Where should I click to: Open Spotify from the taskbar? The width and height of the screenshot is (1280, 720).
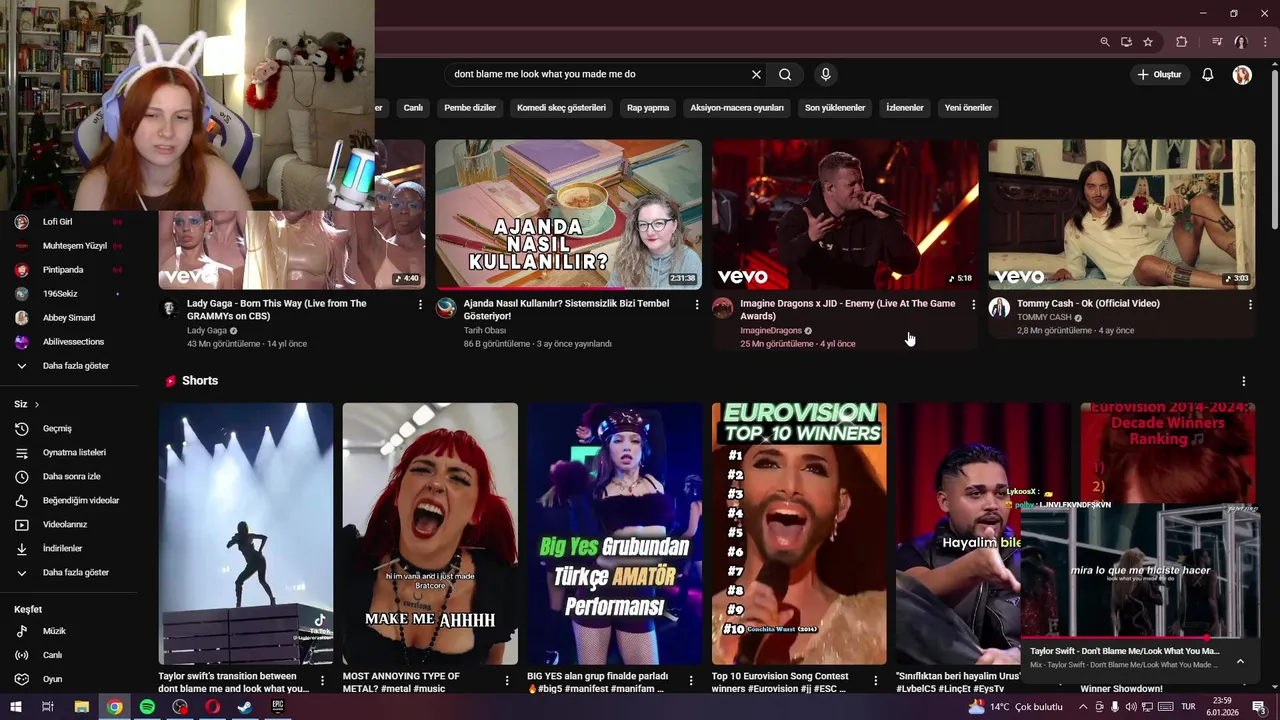147,707
